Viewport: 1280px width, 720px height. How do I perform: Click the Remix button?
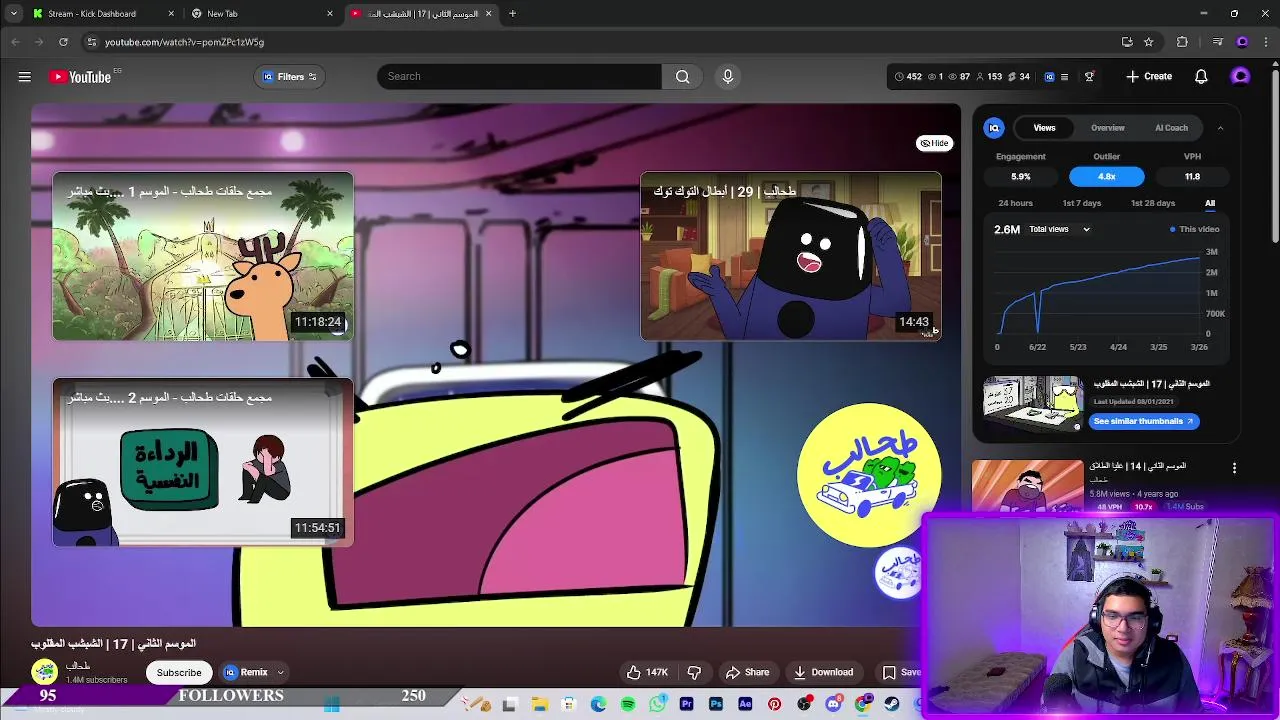246,673
